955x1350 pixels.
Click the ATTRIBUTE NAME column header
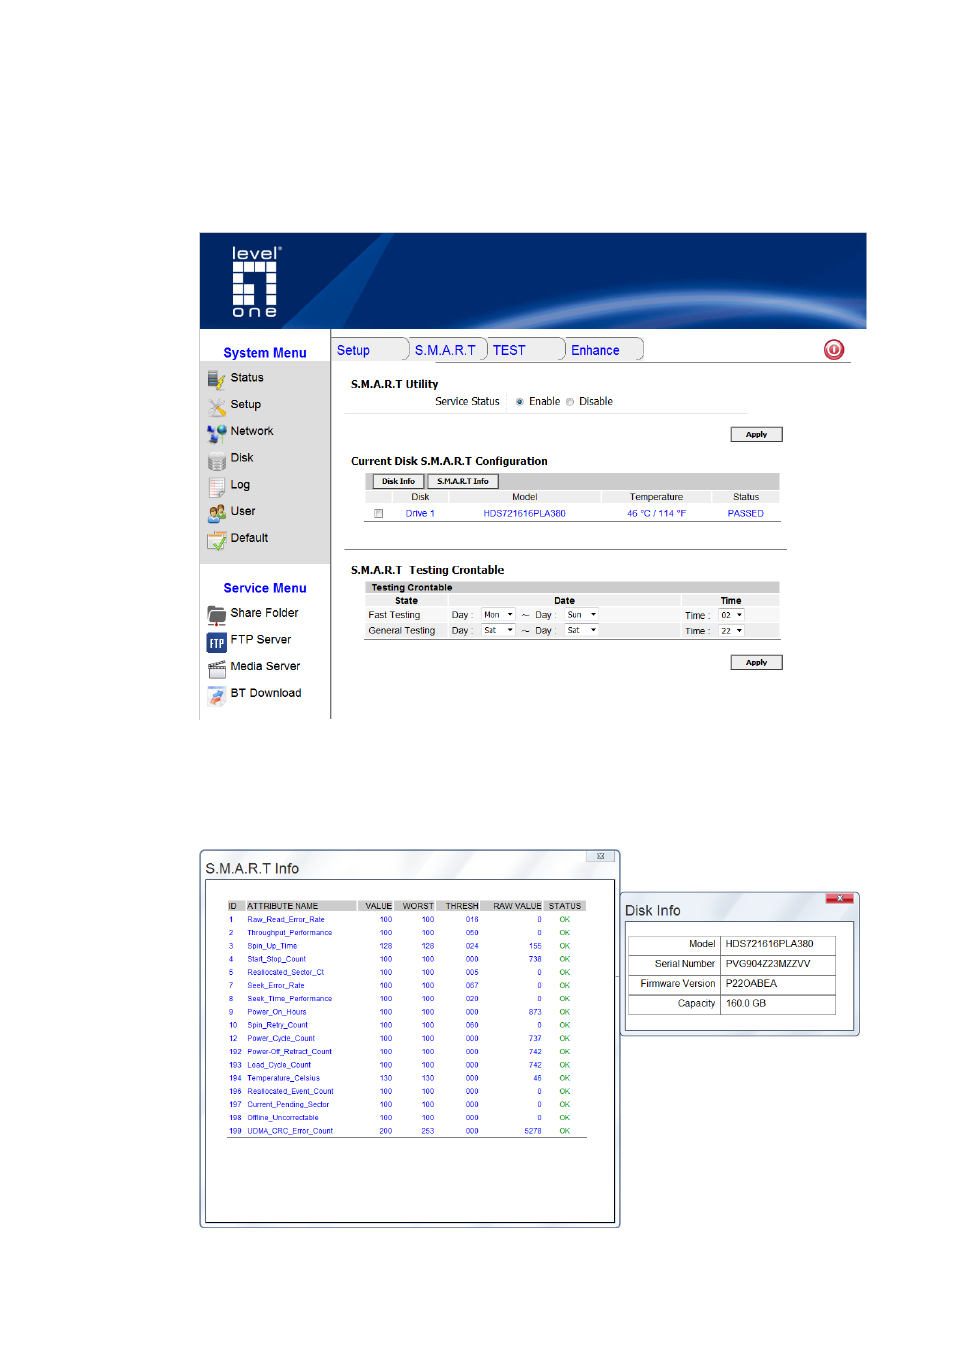[x=283, y=906]
